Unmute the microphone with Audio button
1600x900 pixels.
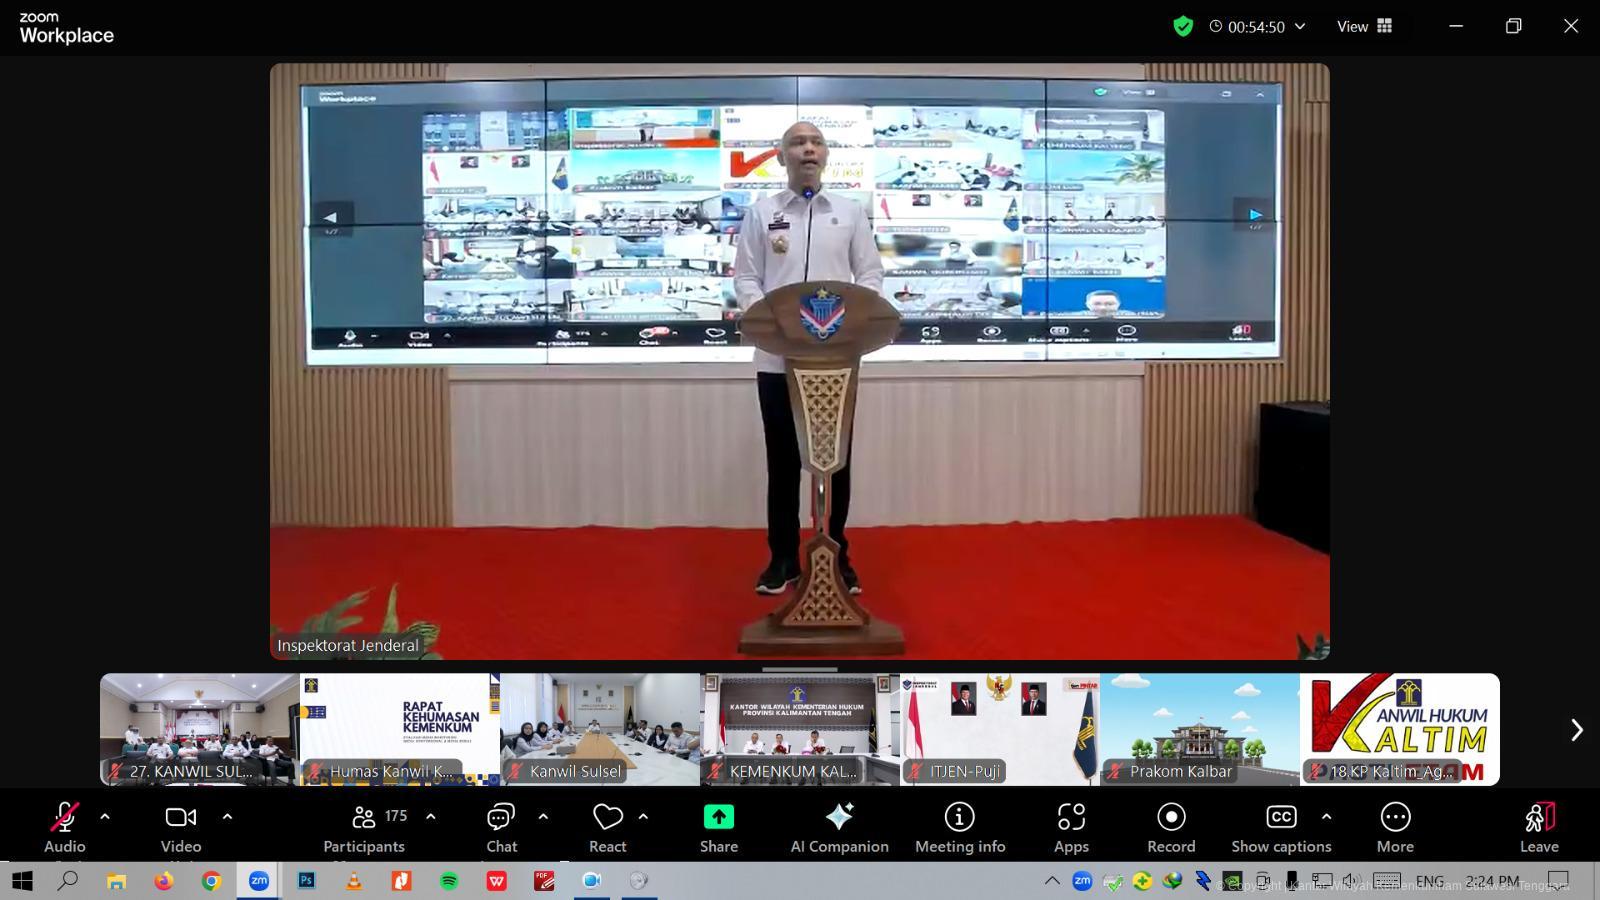[x=65, y=828]
